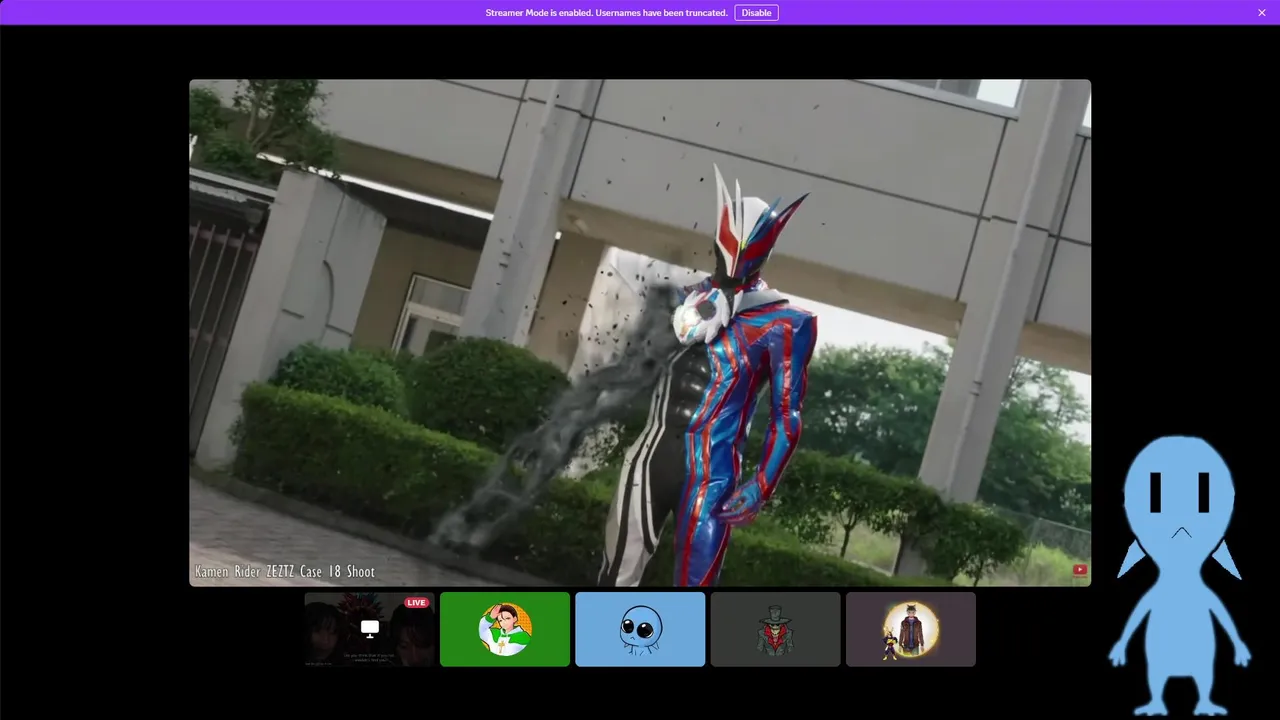Select the blue alien avatar participant tile

click(x=640, y=629)
